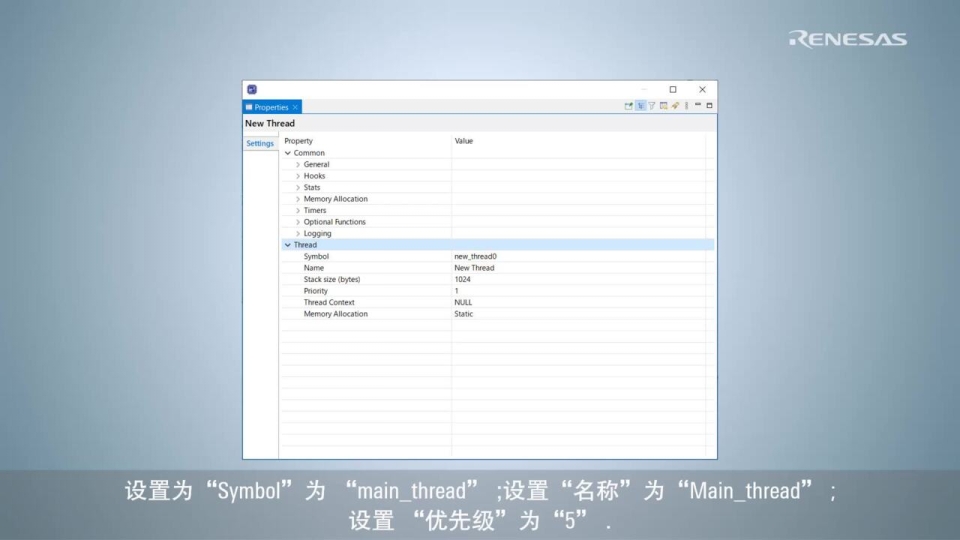Toggle the Show Categories toolbar icon
Image resolution: width=960 pixels, height=540 pixels.
tap(640, 106)
